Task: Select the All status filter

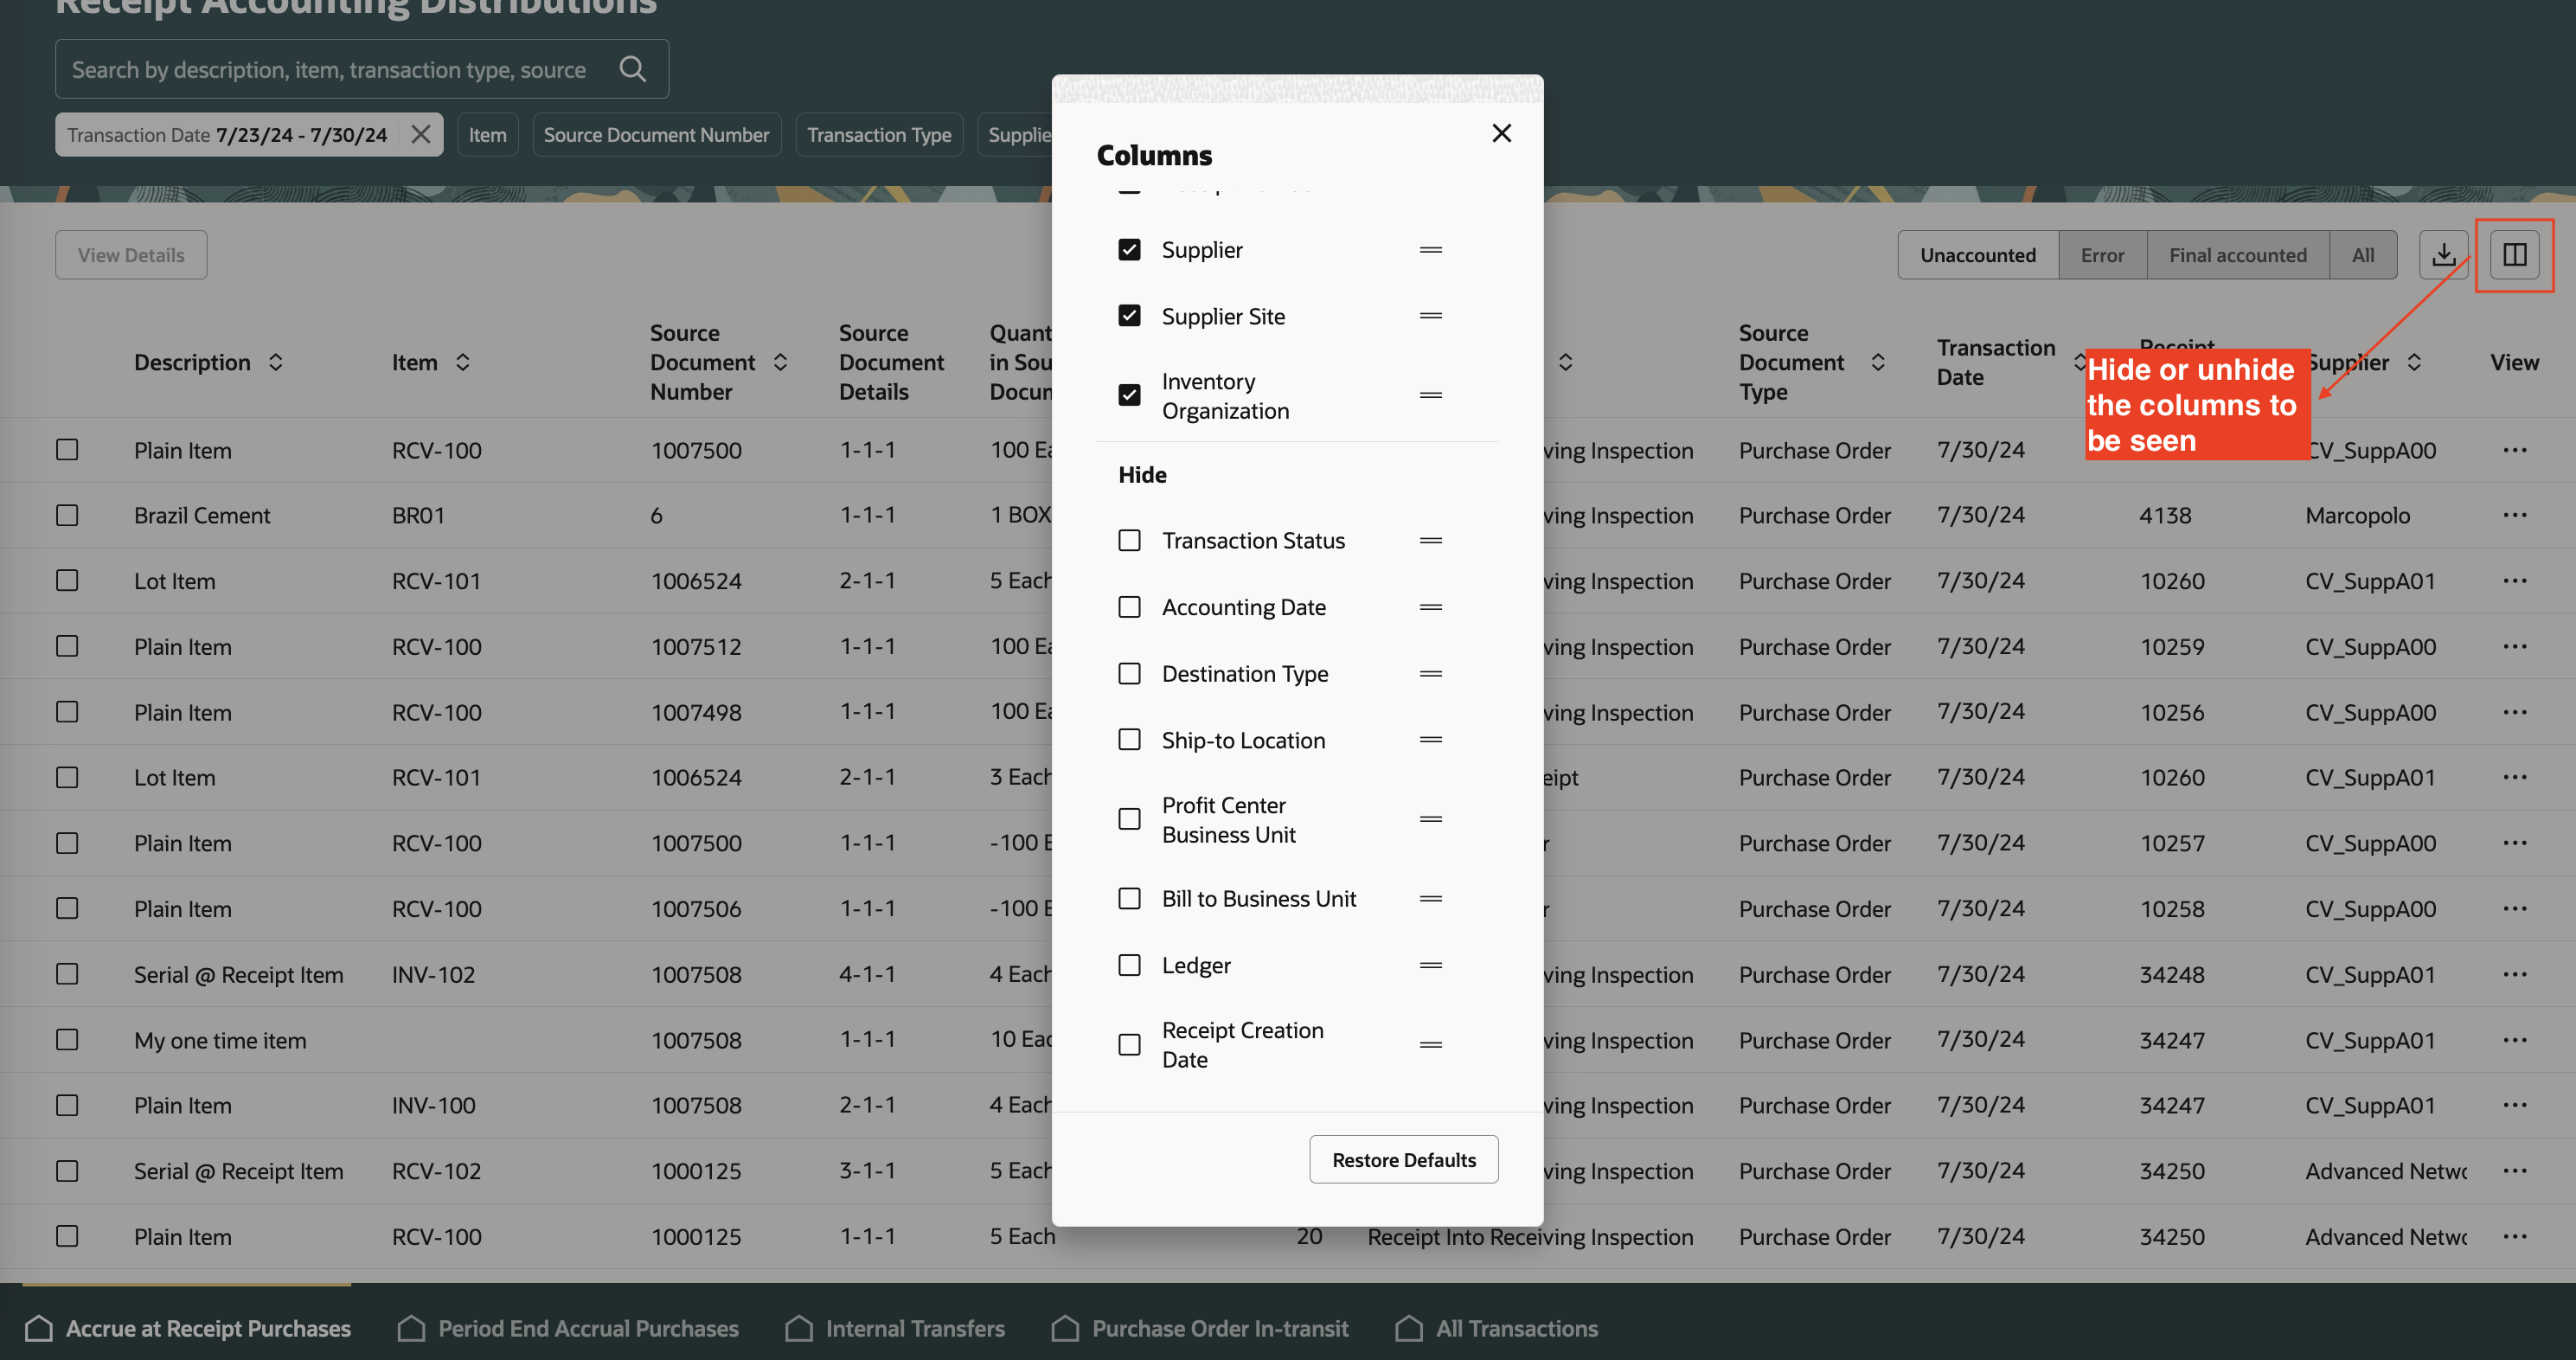Action: [2362, 255]
